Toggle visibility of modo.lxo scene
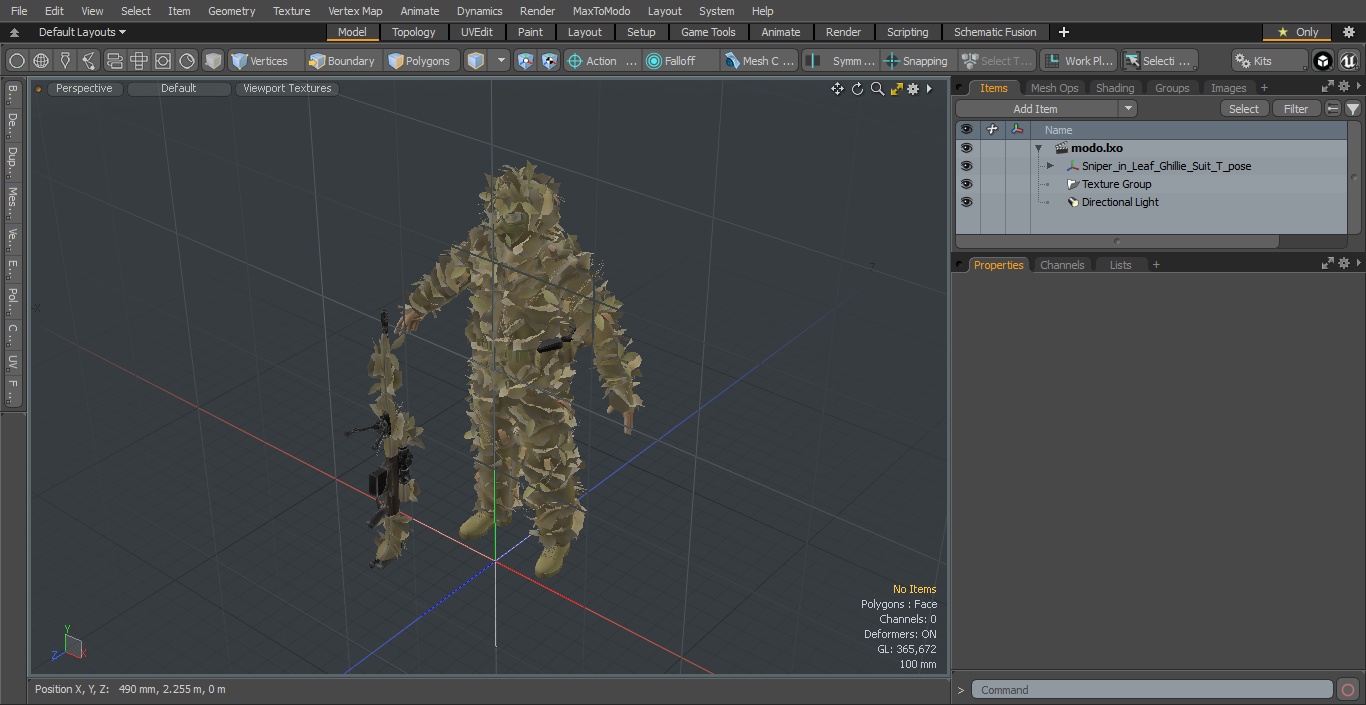Screen dimensions: 1366x705 (x=966, y=148)
